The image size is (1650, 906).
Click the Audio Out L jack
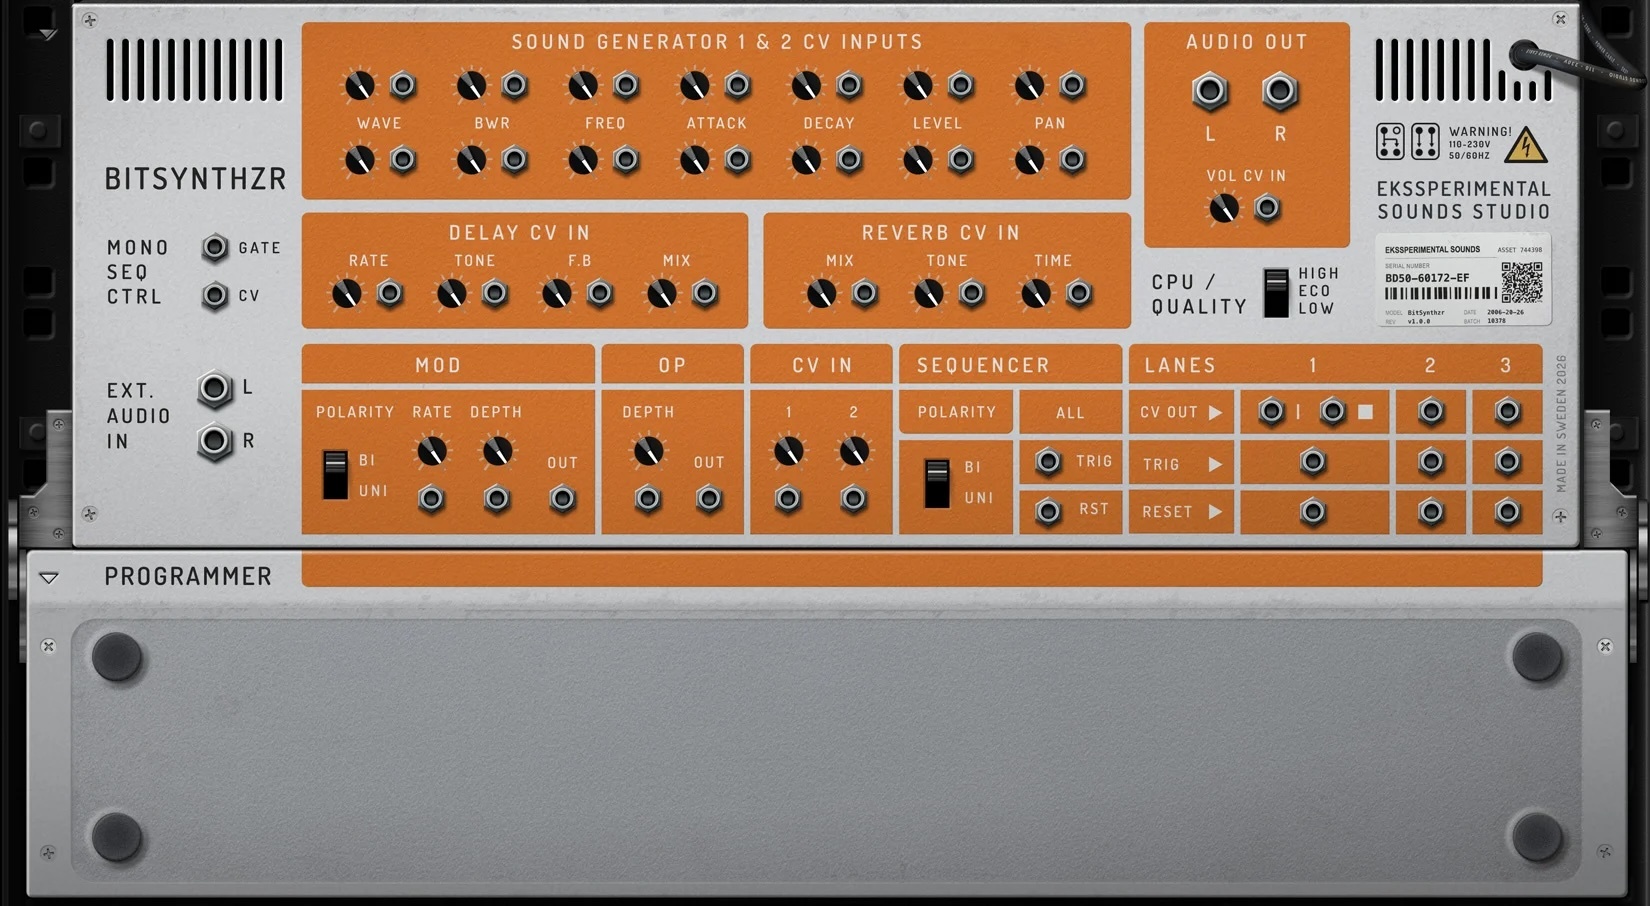[x=1209, y=91]
